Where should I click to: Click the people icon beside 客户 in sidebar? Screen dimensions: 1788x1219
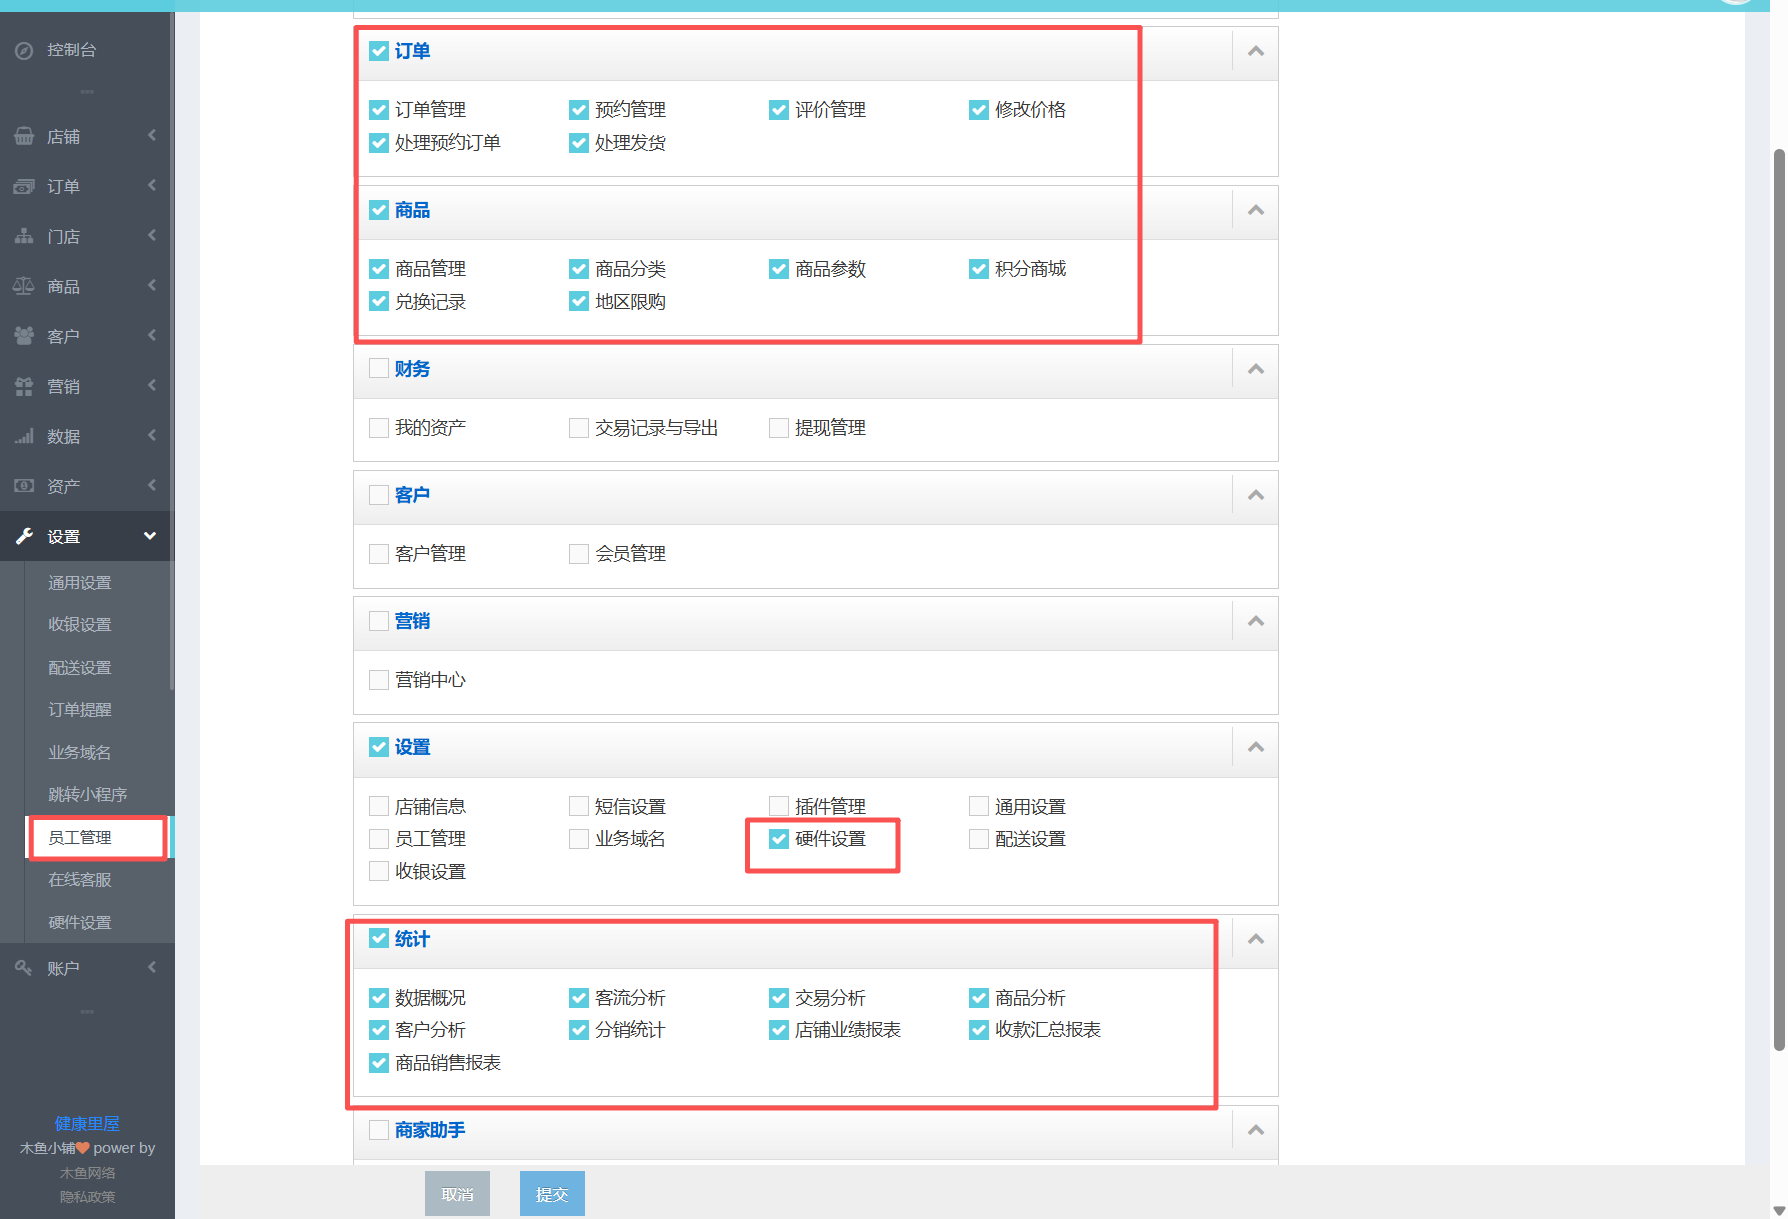click(x=24, y=337)
